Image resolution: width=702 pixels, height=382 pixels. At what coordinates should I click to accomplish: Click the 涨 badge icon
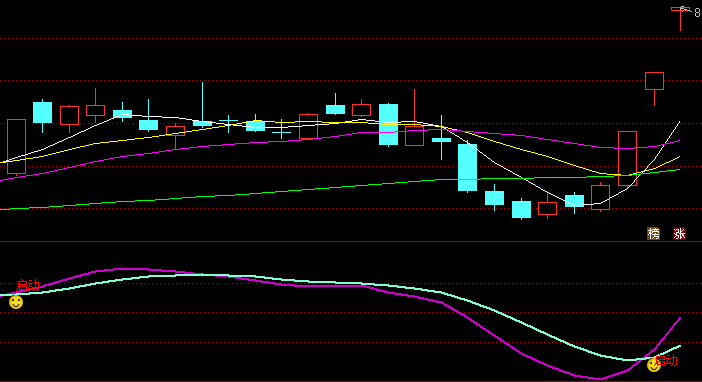(x=679, y=233)
